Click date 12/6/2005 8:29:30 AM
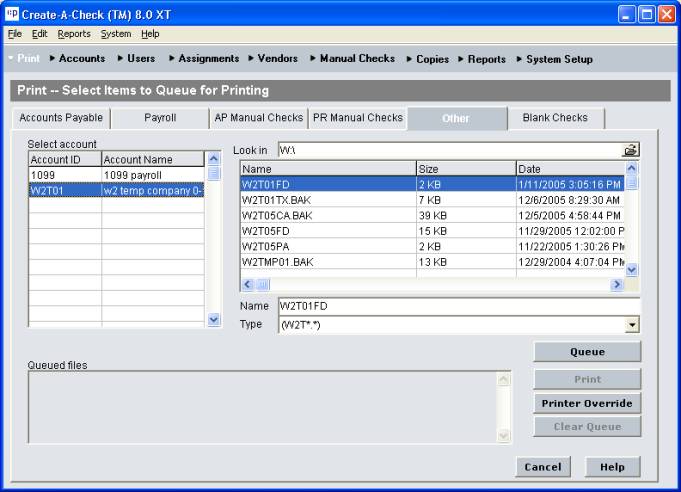The height and width of the screenshot is (492, 681). (569, 200)
